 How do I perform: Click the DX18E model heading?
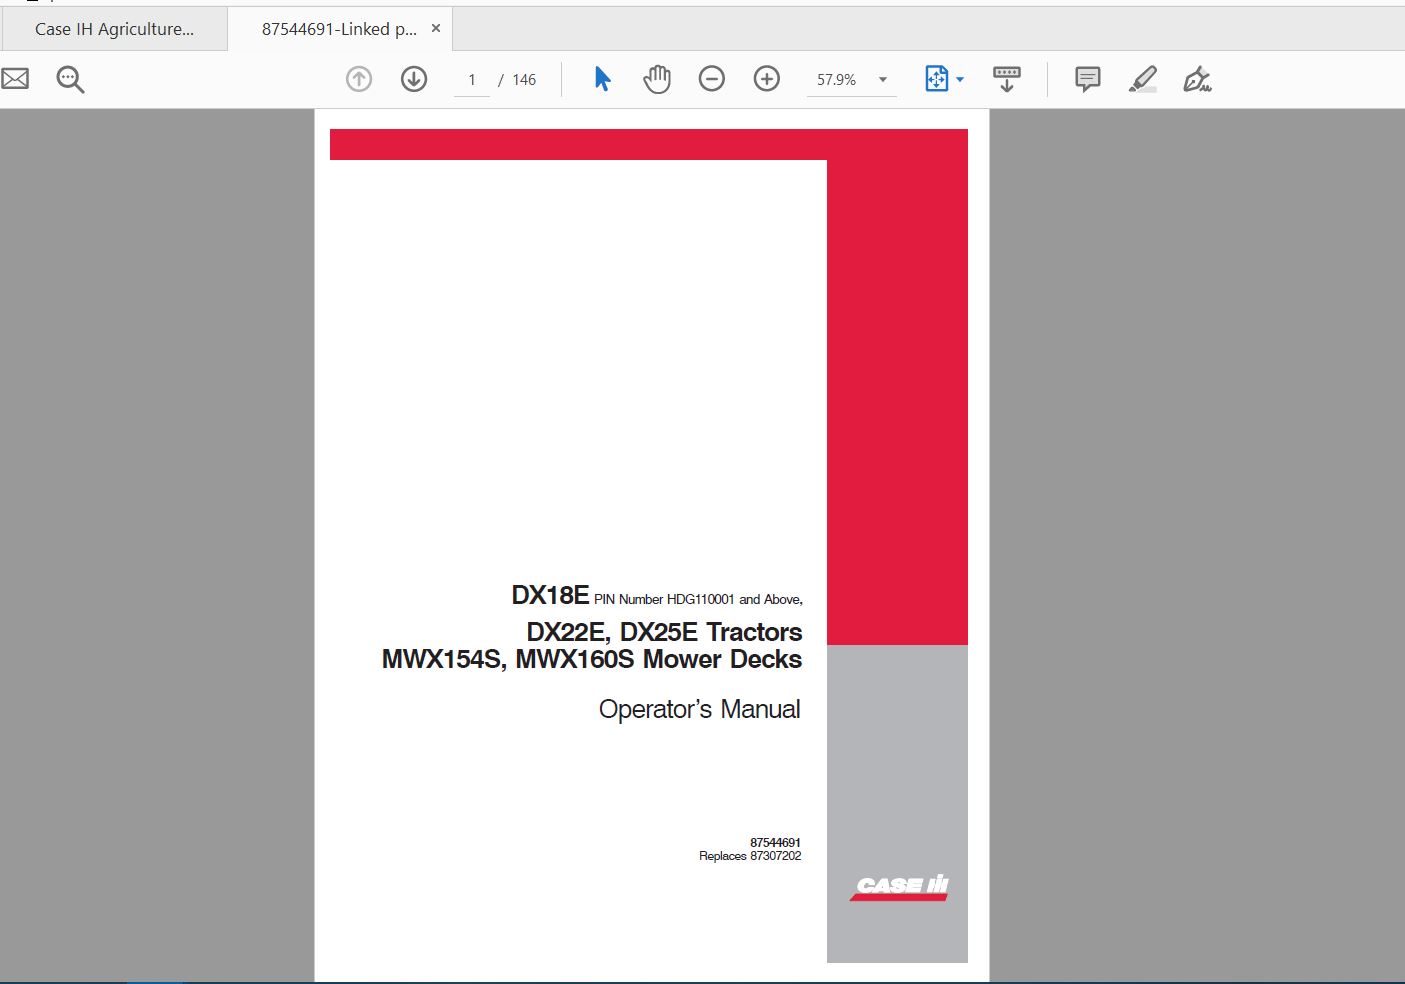pos(550,595)
